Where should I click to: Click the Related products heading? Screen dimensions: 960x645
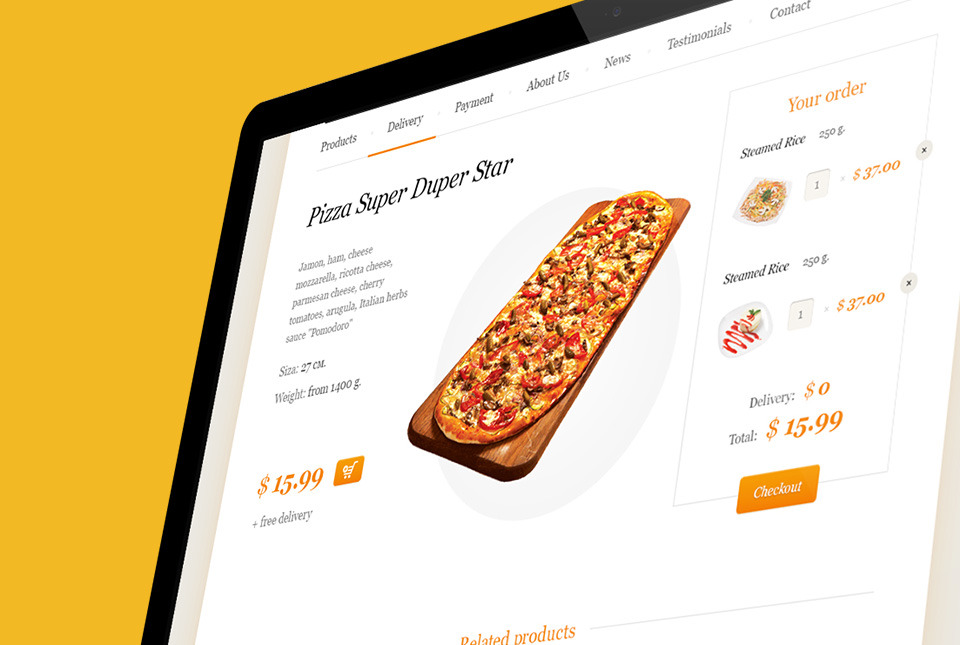pos(518,635)
